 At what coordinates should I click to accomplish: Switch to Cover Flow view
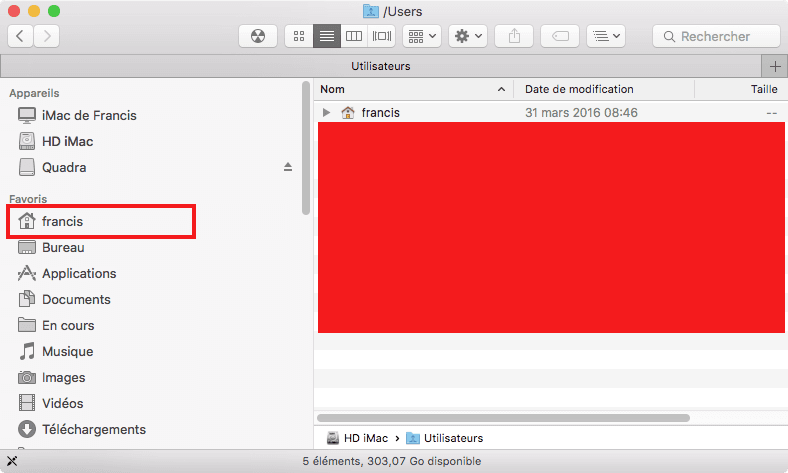(x=381, y=36)
